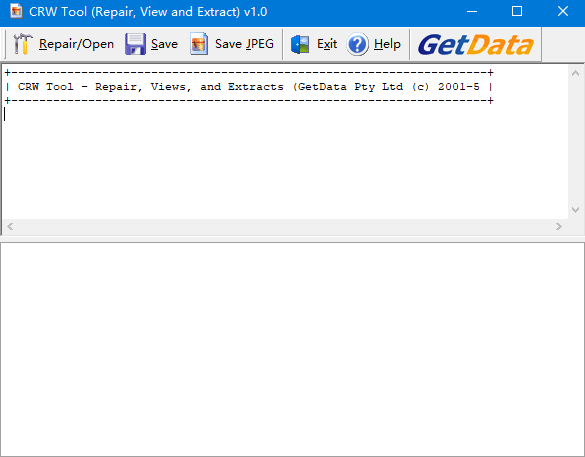Choose the Exit text label
Viewport: 585px width, 457px height.
[x=327, y=44]
